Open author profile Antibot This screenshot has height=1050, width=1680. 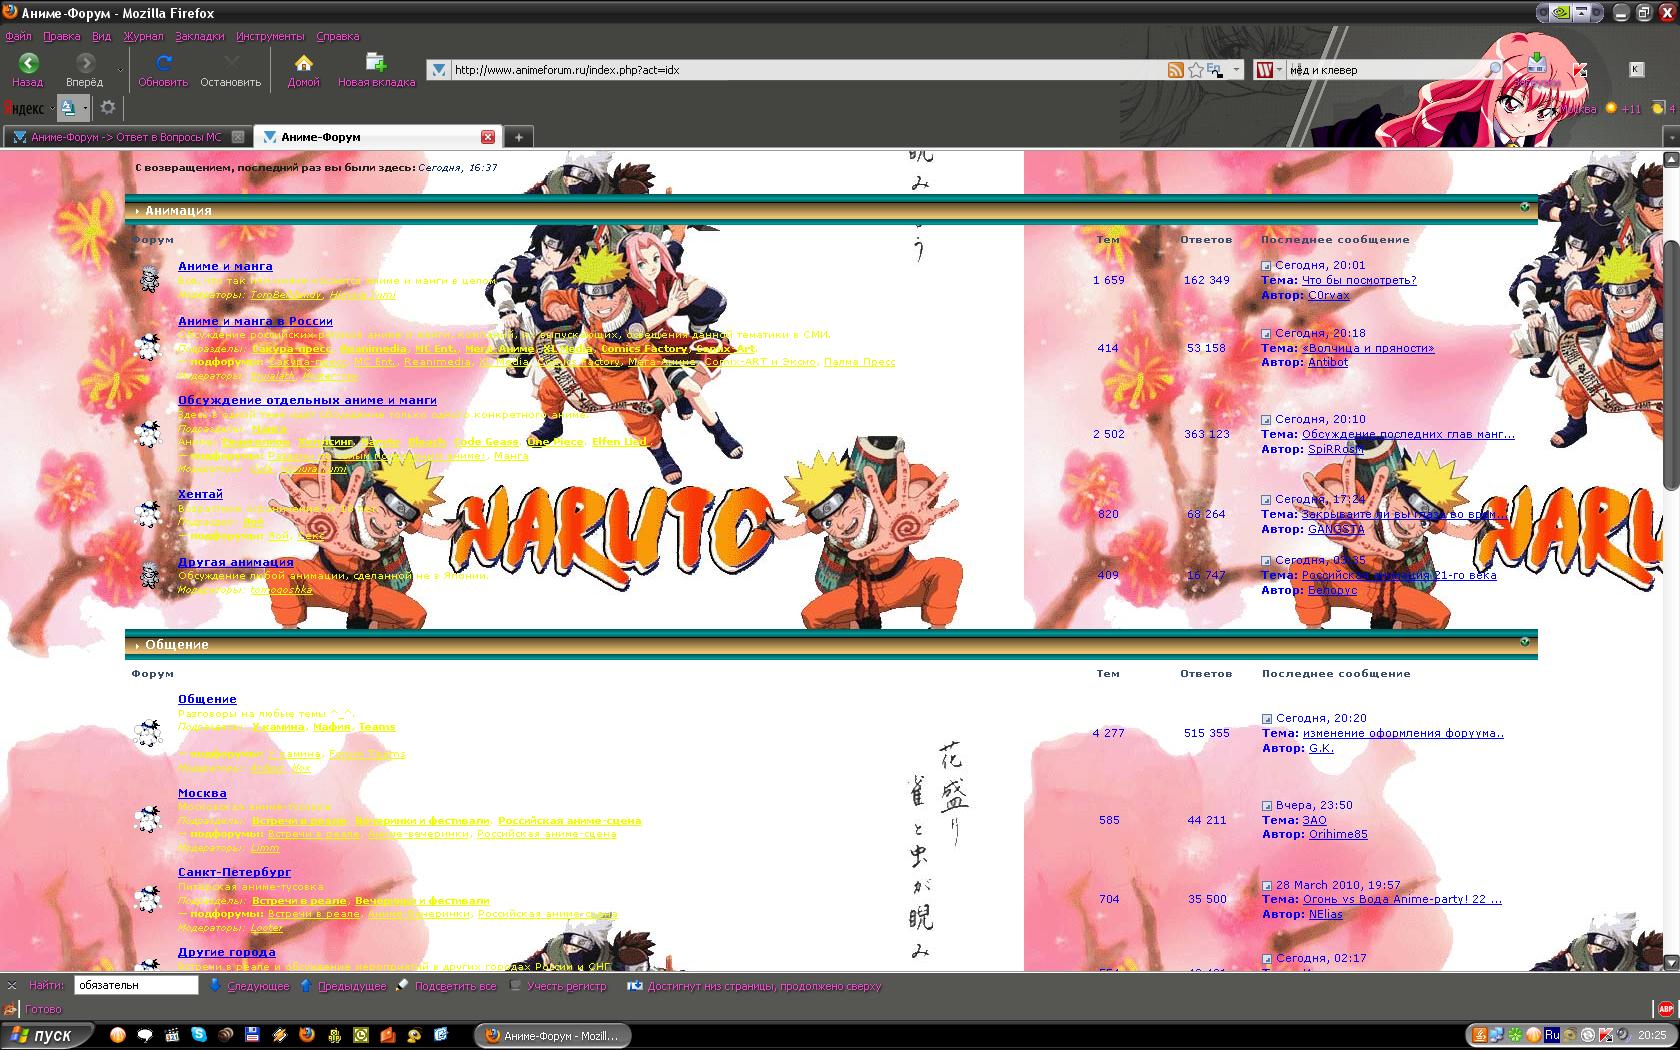(x=1328, y=362)
